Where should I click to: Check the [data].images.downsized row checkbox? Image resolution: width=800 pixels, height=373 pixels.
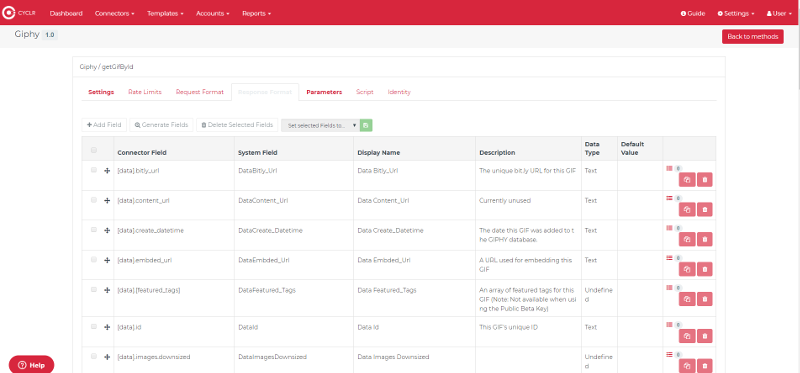pyautogui.click(x=94, y=356)
